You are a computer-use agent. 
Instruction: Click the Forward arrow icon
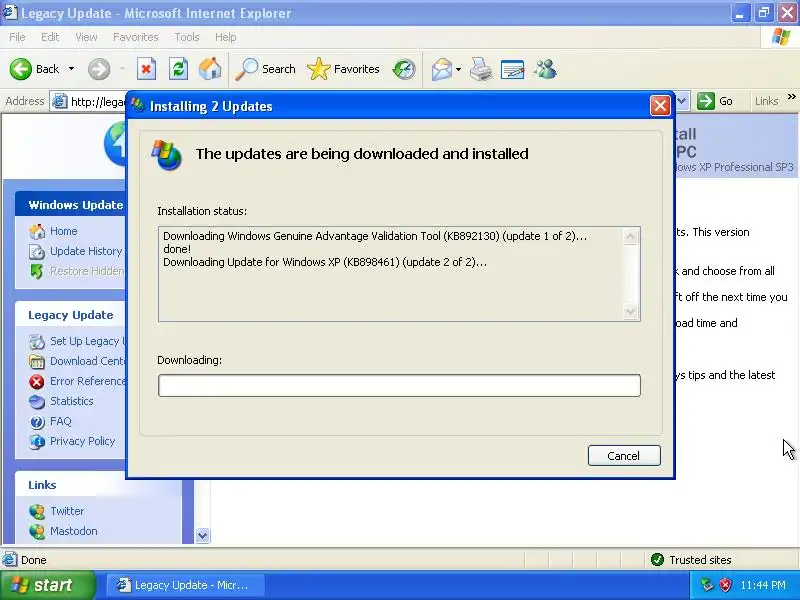[98, 69]
